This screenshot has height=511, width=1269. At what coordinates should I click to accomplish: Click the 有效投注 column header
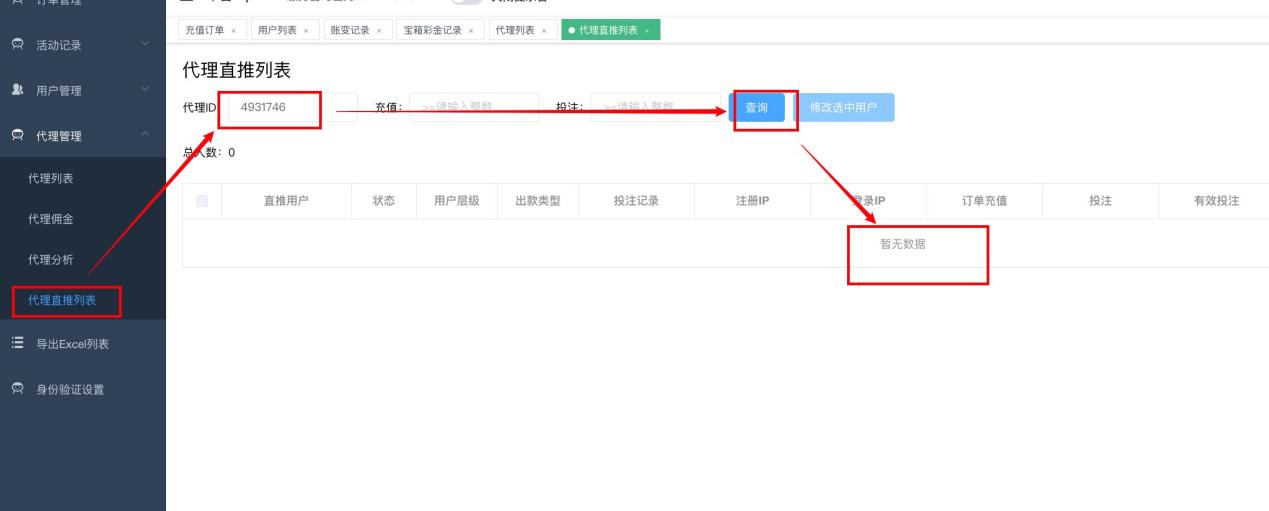coord(1216,201)
